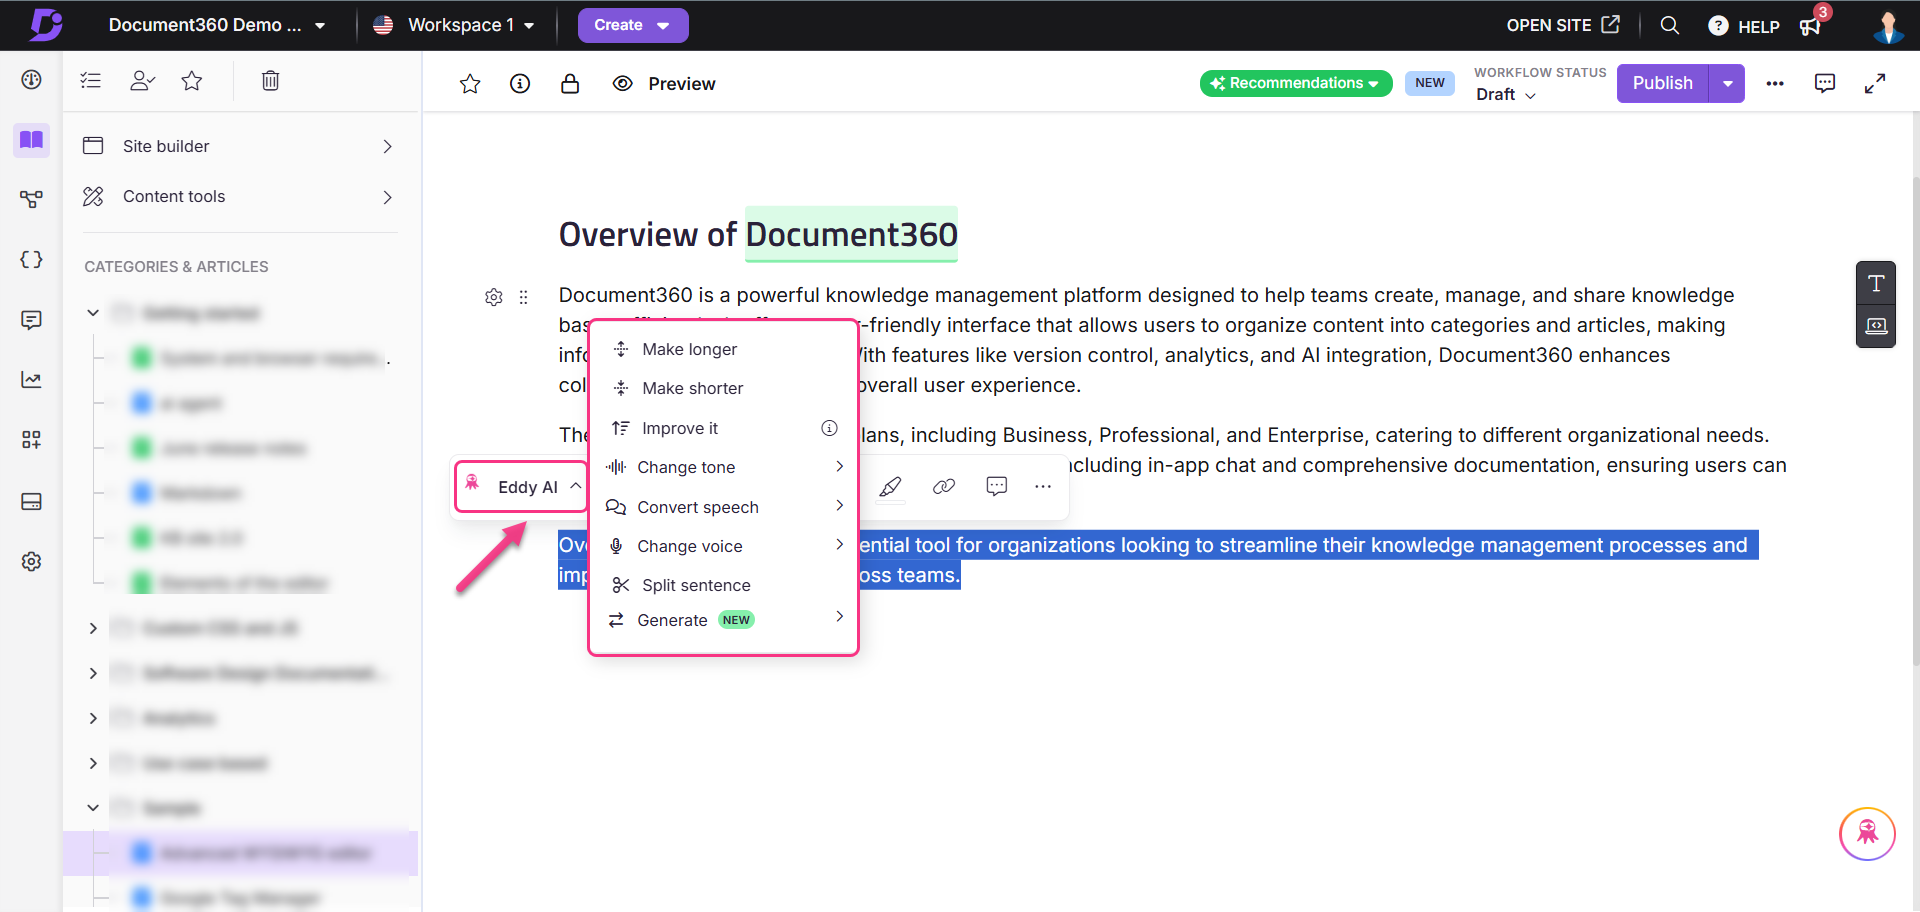1920x912 pixels.
Task: Collapse the first category in tree
Action: [x=93, y=313]
